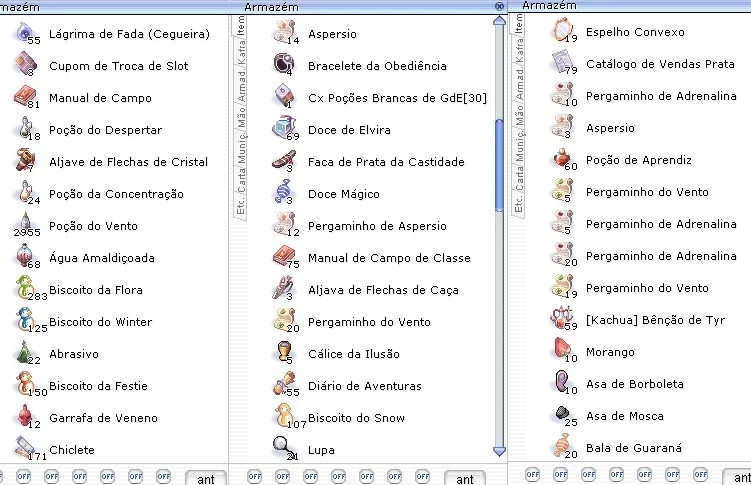The height and width of the screenshot is (485, 751).
Task: Select the Lágrima de Fada (Cegueira) item icon
Action: [24, 33]
